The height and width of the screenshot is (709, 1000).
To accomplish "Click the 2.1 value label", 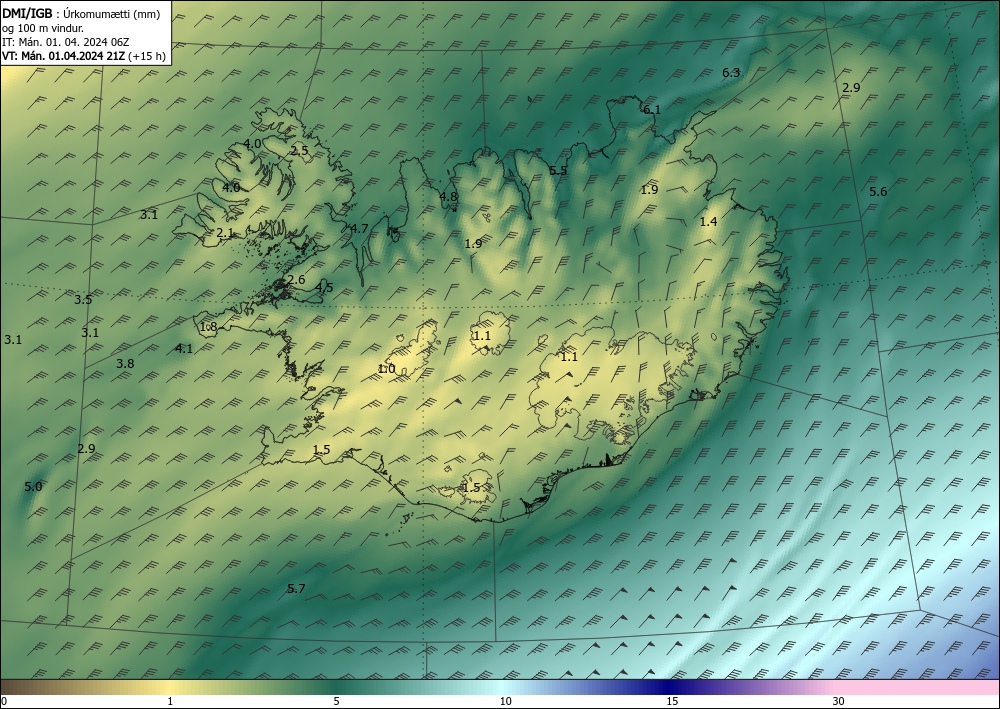I will [225, 233].
